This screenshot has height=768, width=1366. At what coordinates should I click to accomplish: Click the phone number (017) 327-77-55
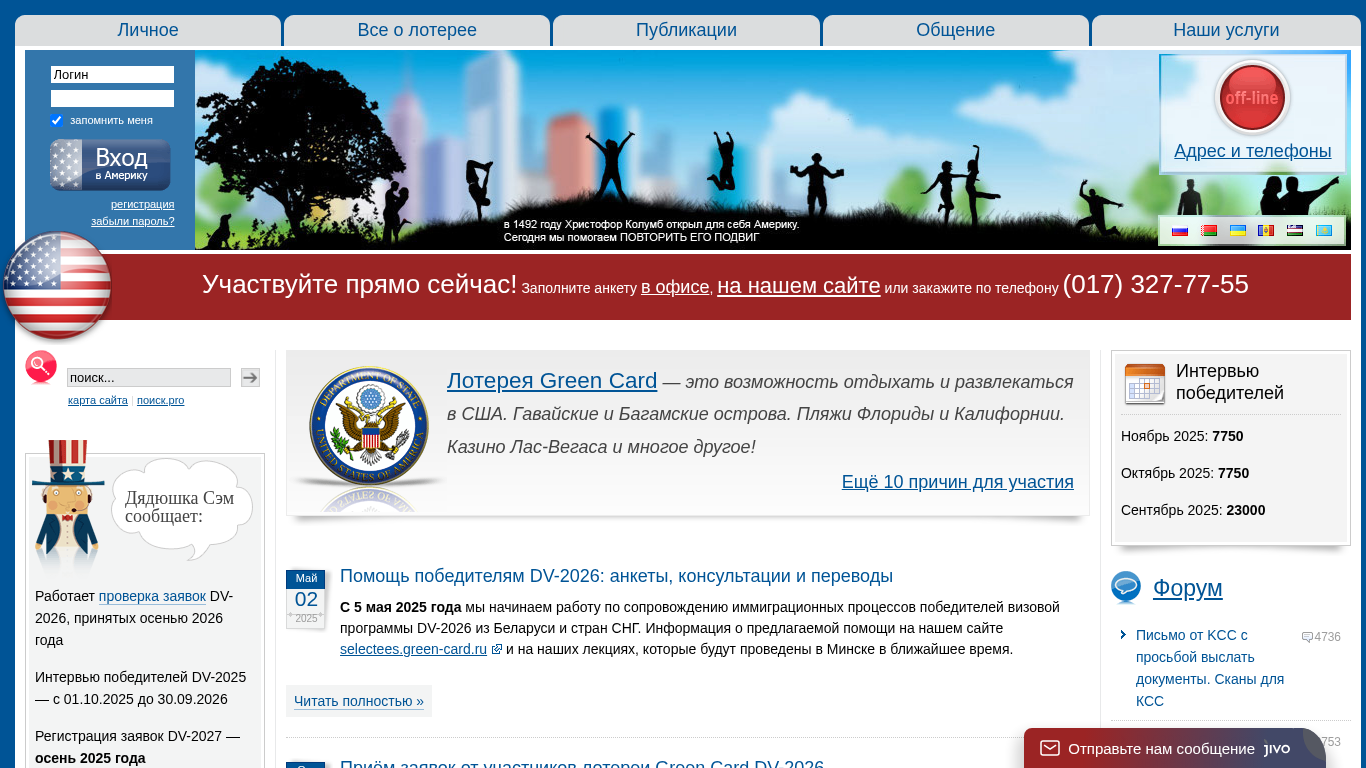point(1156,284)
